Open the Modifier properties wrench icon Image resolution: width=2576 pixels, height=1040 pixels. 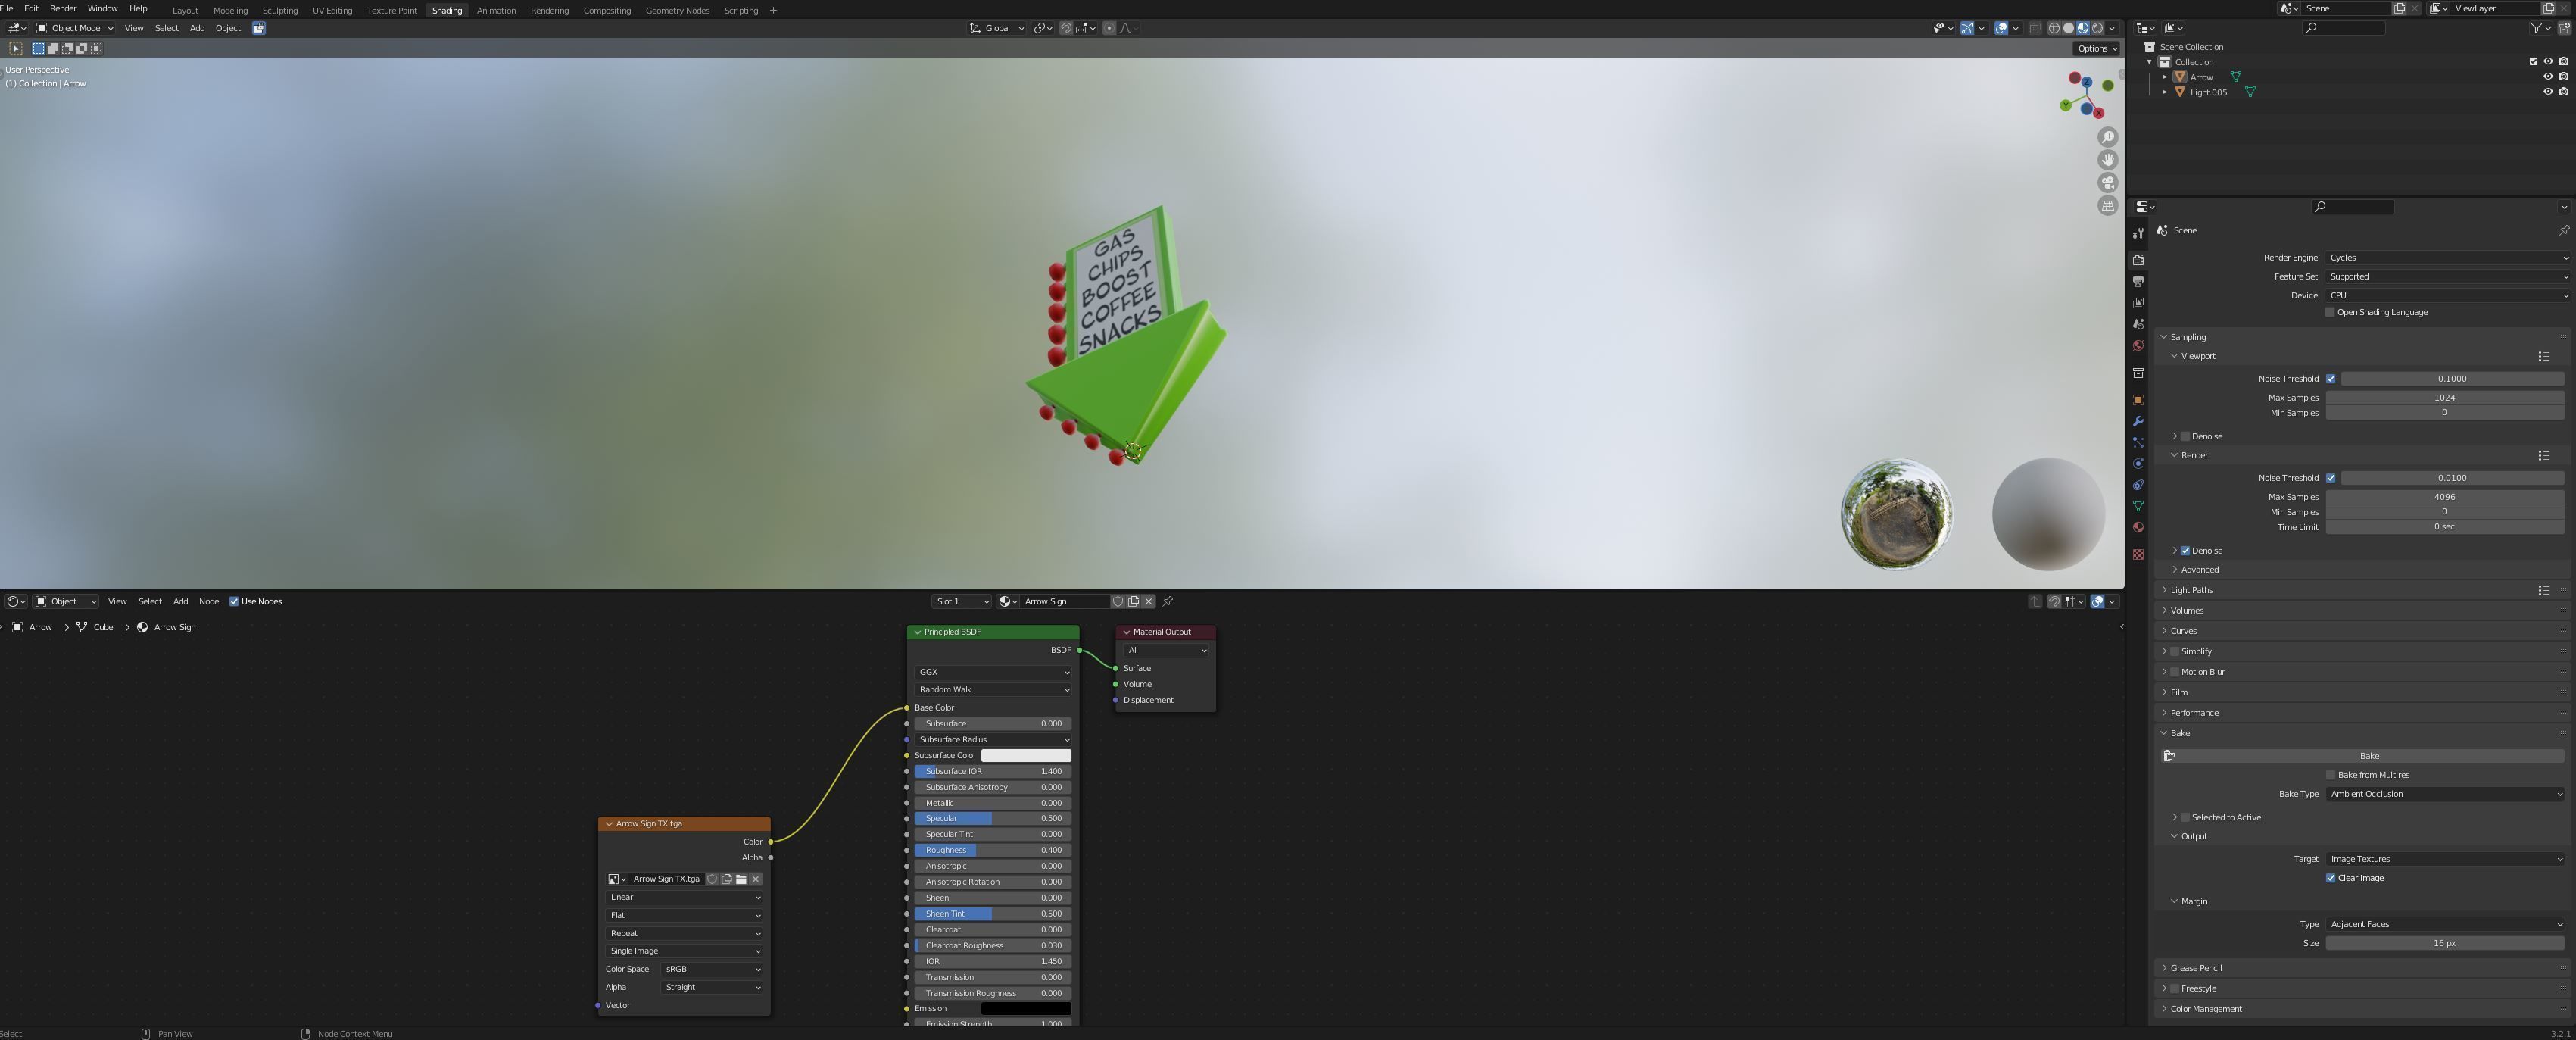coord(2138,421)
